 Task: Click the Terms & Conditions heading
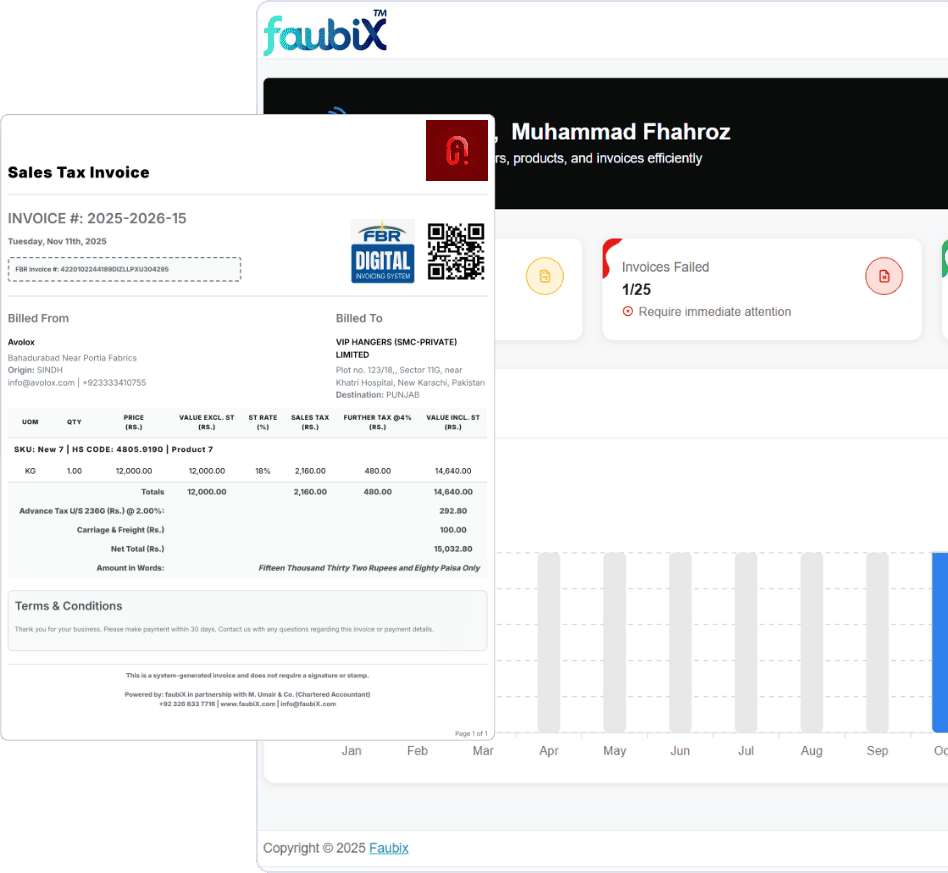[x=68, y=606]
